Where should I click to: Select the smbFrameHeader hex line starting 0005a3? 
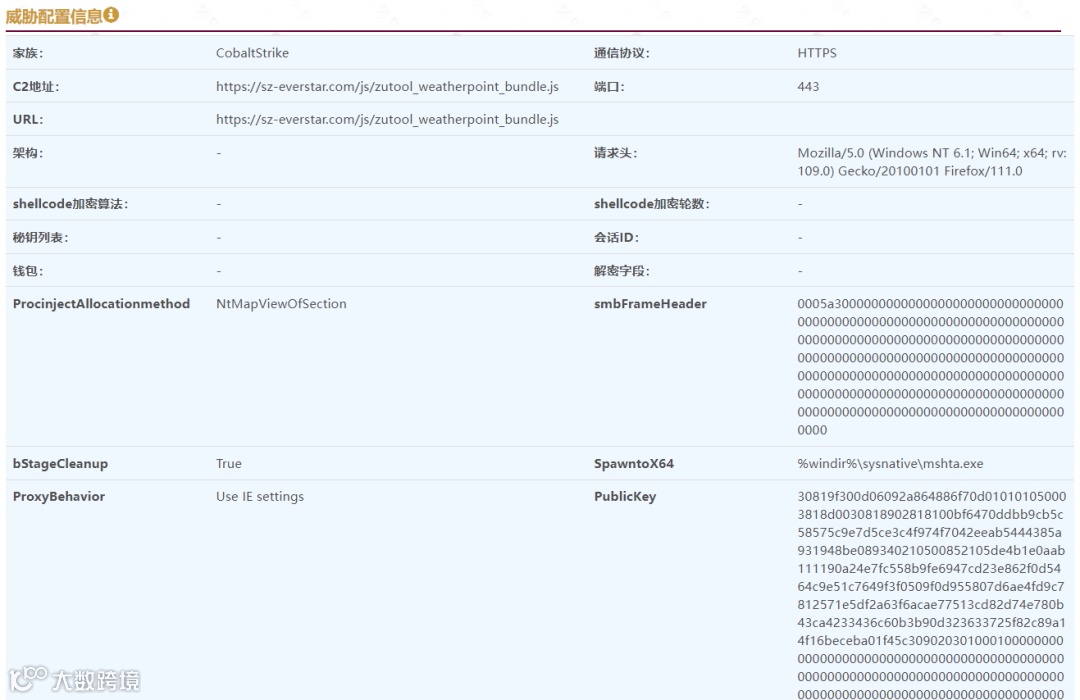(931, 304)
